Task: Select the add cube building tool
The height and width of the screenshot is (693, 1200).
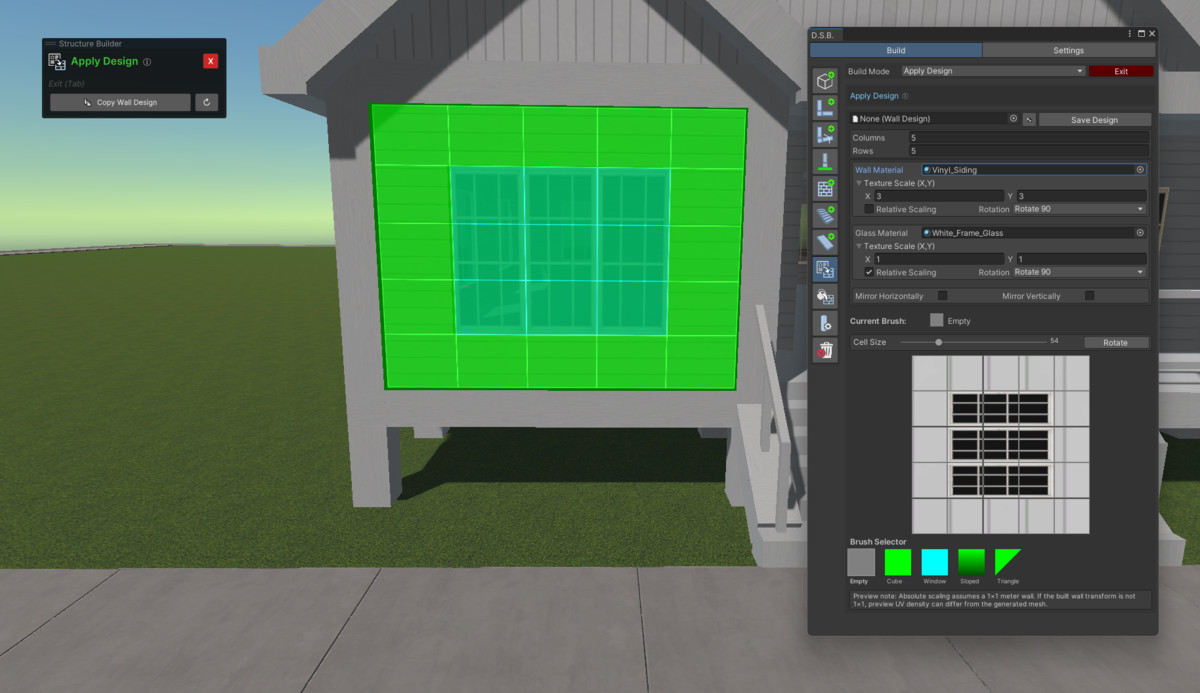Action: coord(825,81)
